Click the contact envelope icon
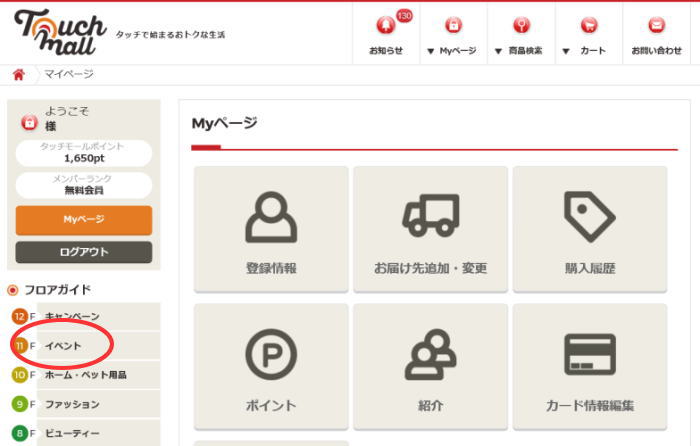This screenshot has height=446, width=700. 656,25
